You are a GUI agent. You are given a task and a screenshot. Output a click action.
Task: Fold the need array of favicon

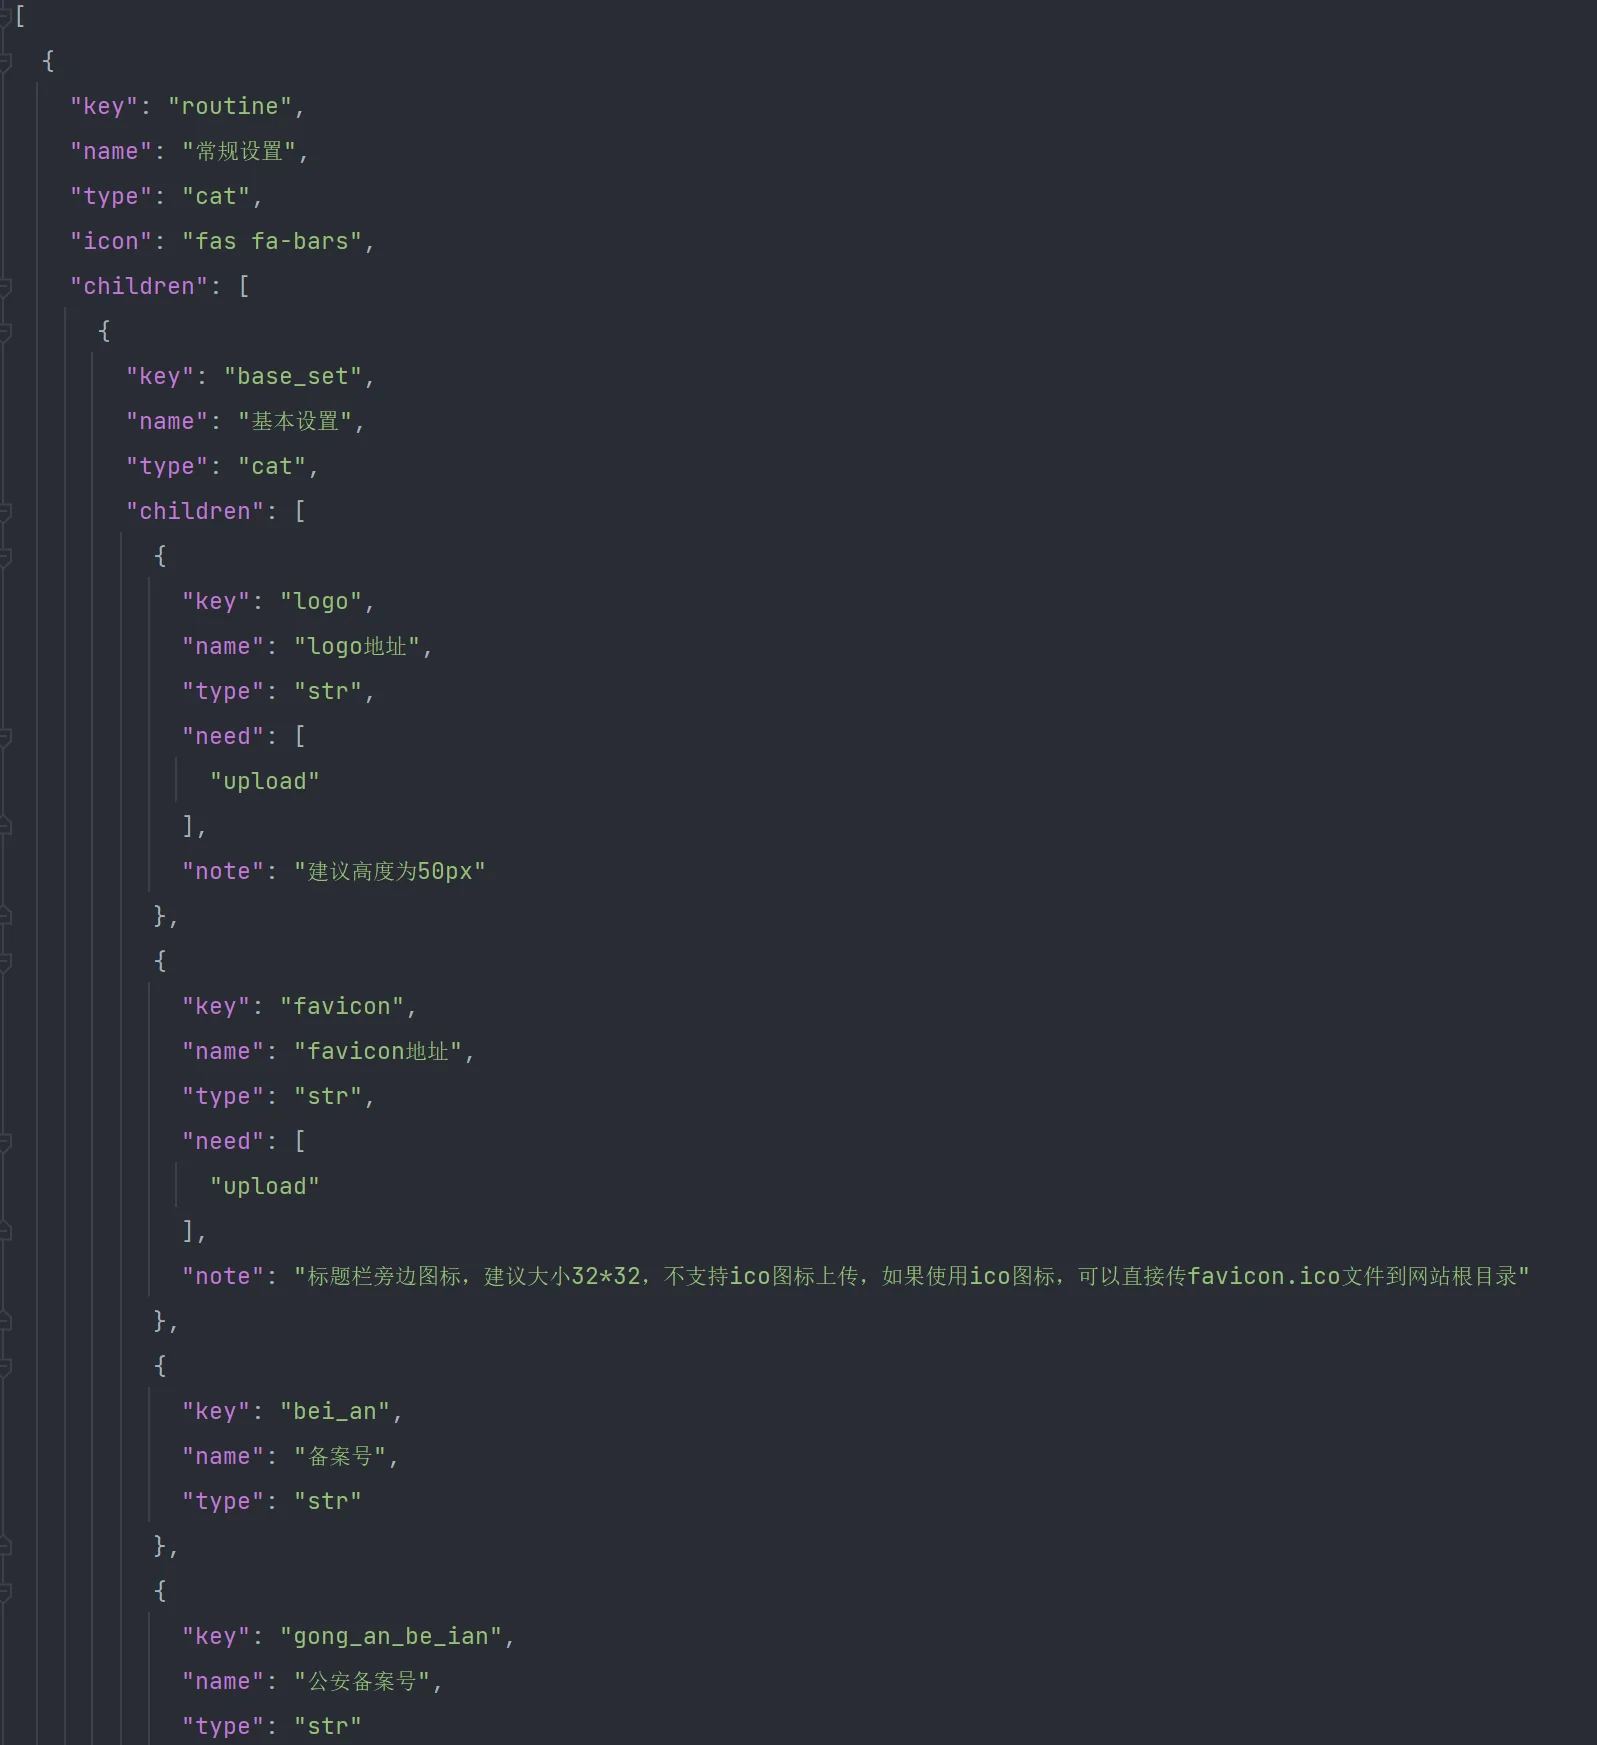pyautogui.click(x=5, y=1141)
